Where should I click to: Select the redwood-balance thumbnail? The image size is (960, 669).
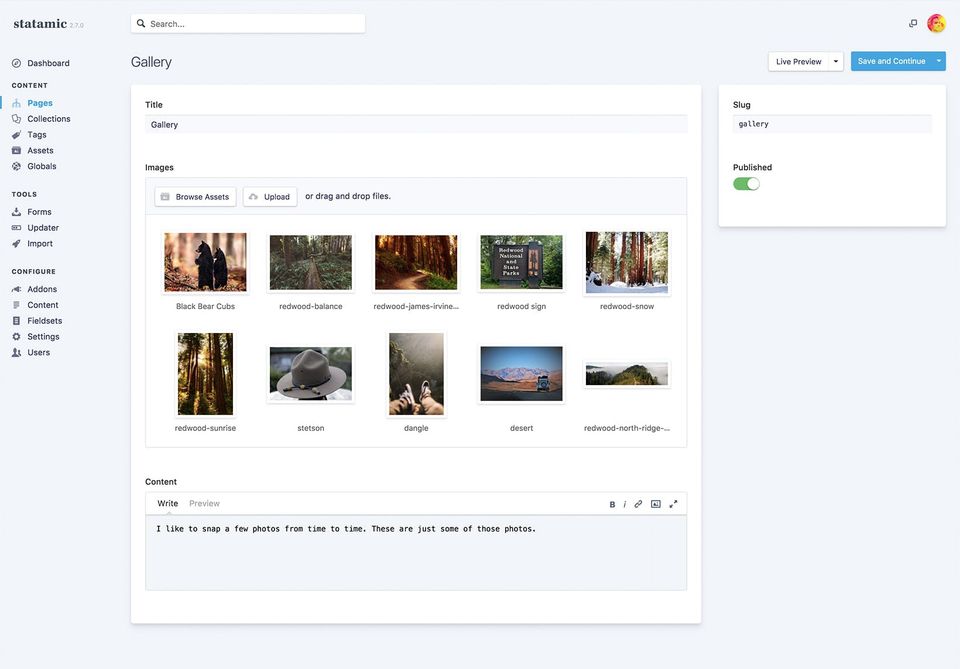pyautogui.click(x=311, y=262)
